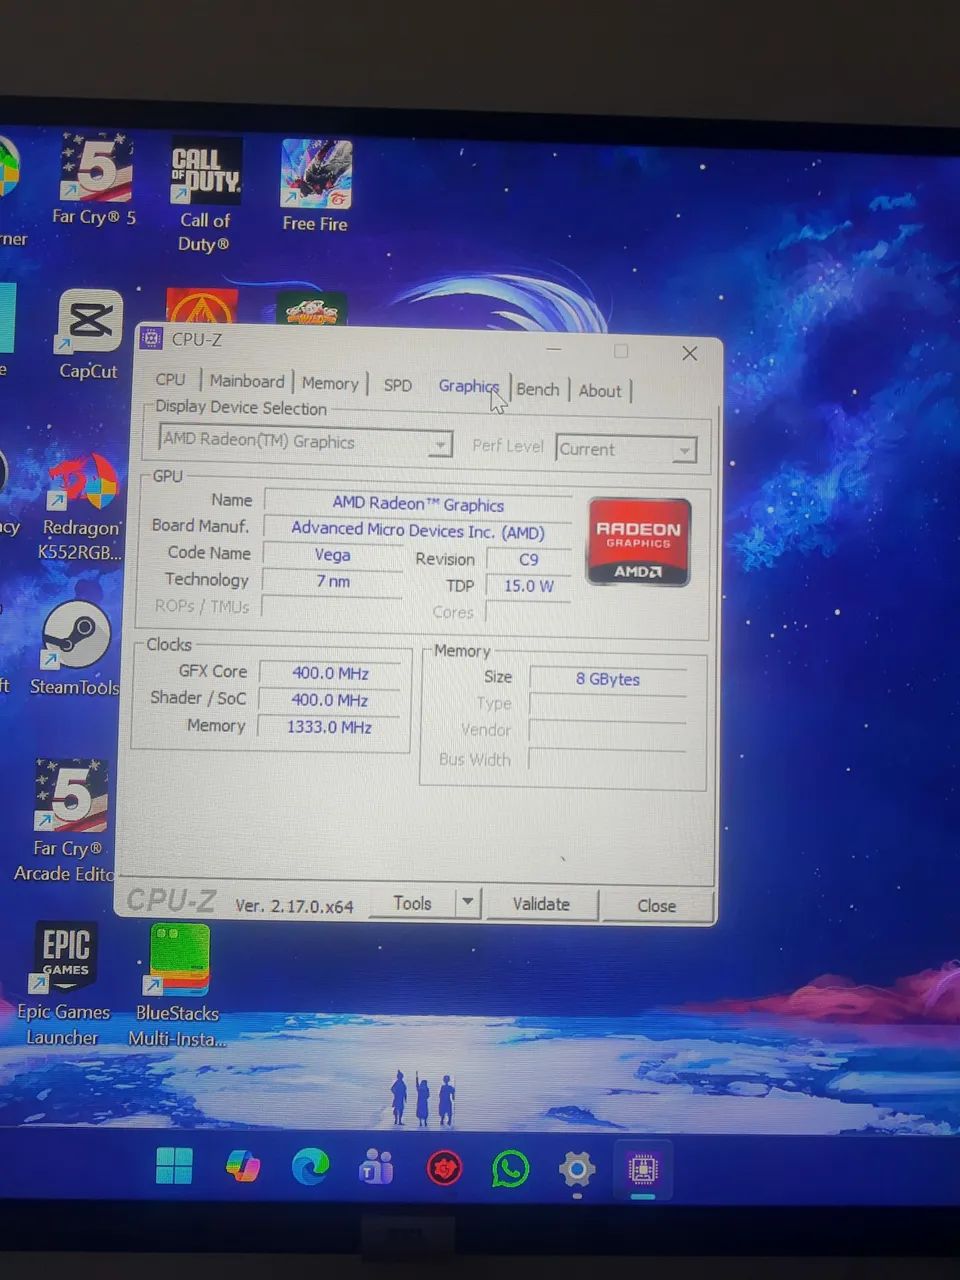Screen dimensions: 960x1280
Task: Open WhatsApp from the taskbar
Action: click(x=510, y=1168)
